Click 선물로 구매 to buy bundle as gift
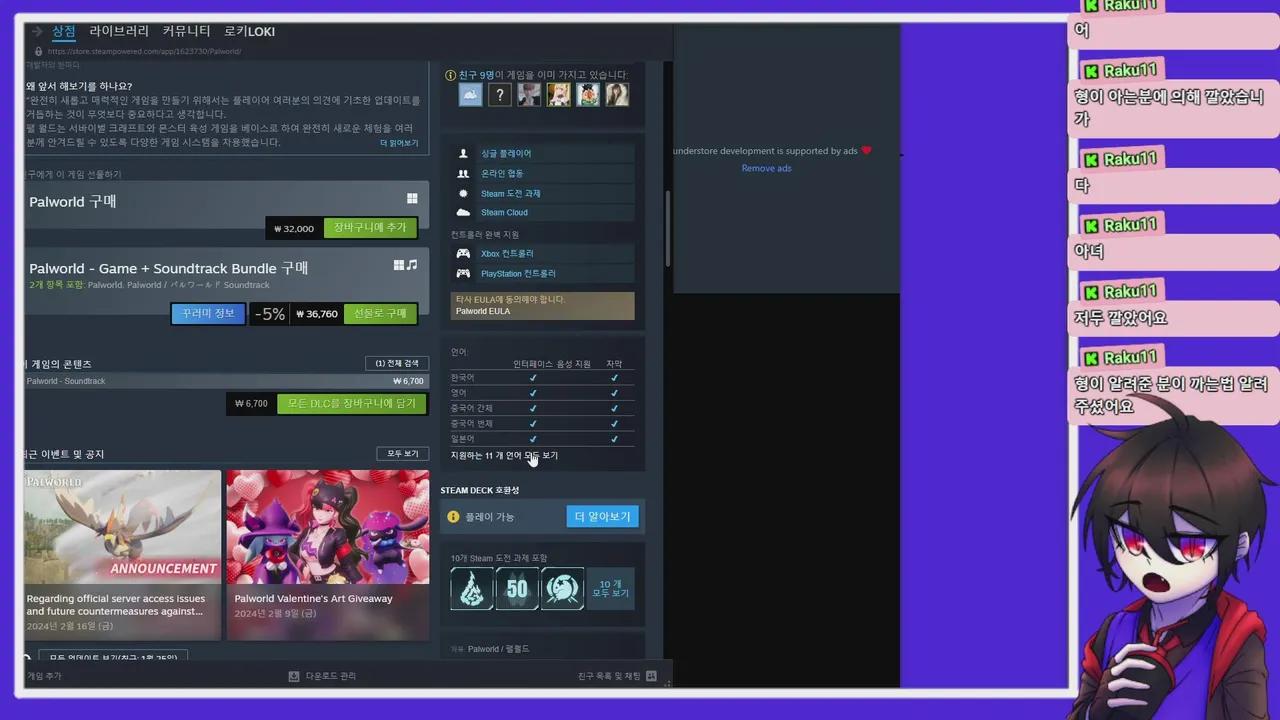Image resolution: width=1280 pixels, height=720 pixels. point(380,313)
